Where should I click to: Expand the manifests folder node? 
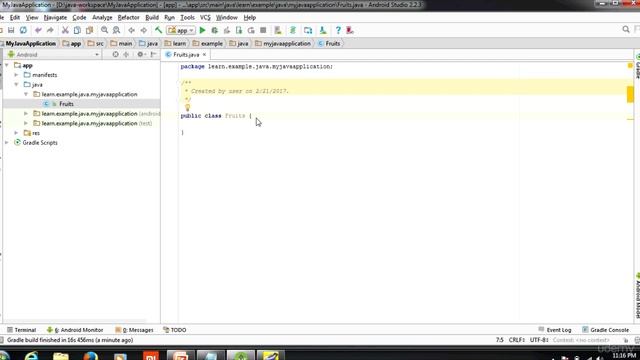[16, 75]
